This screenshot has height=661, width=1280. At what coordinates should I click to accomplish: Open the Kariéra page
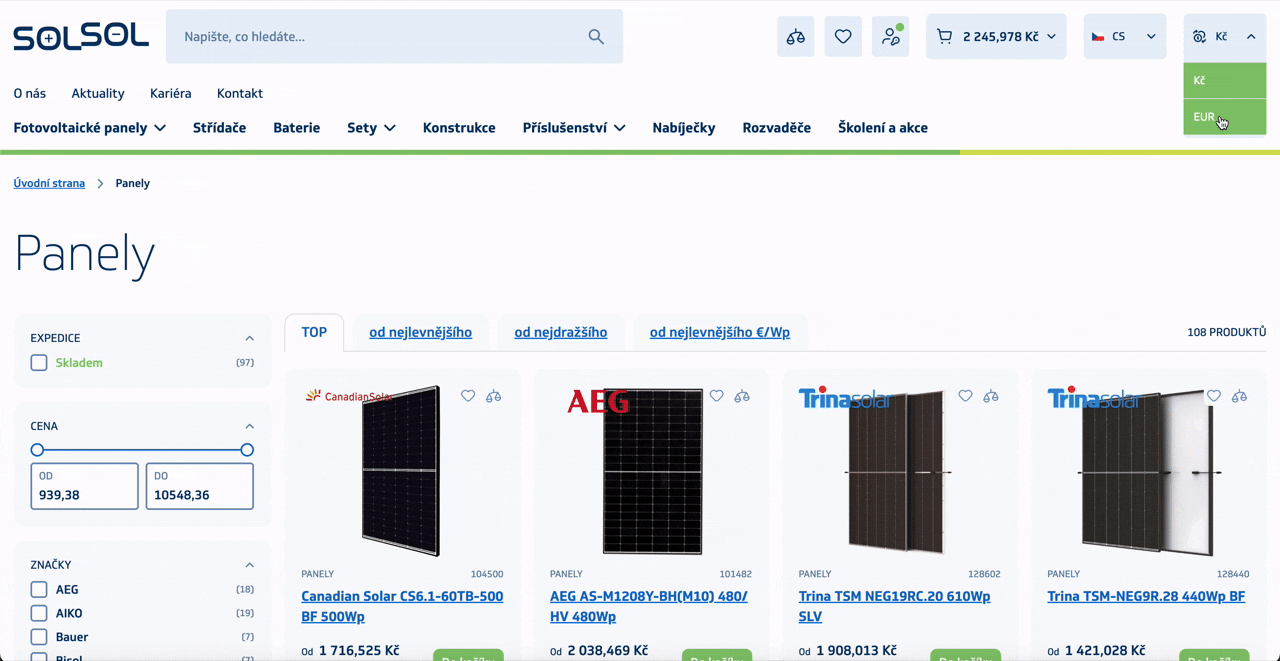point(171,94)
